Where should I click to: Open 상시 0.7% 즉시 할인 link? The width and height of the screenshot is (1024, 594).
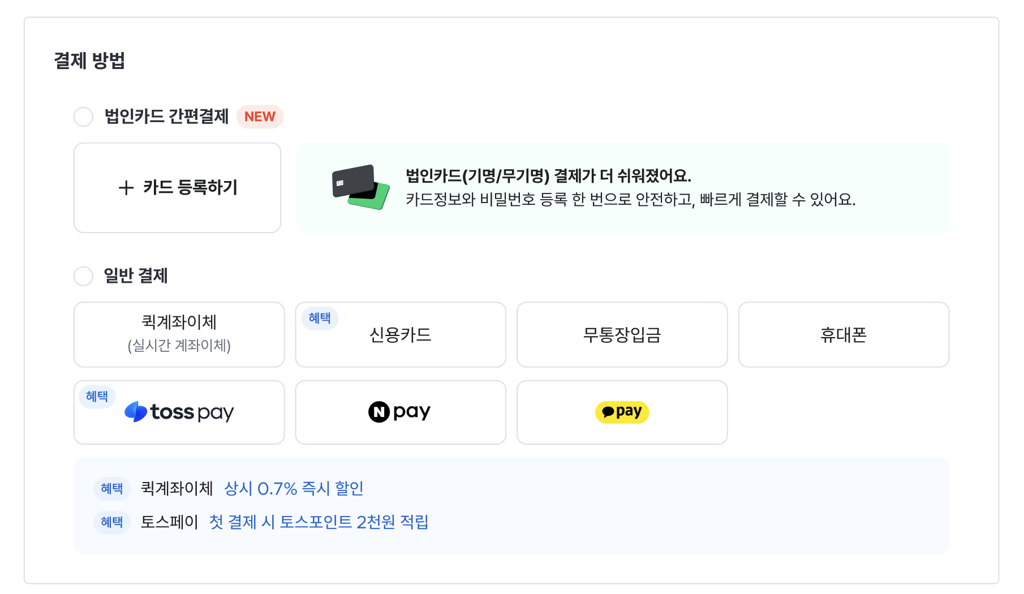294,488
